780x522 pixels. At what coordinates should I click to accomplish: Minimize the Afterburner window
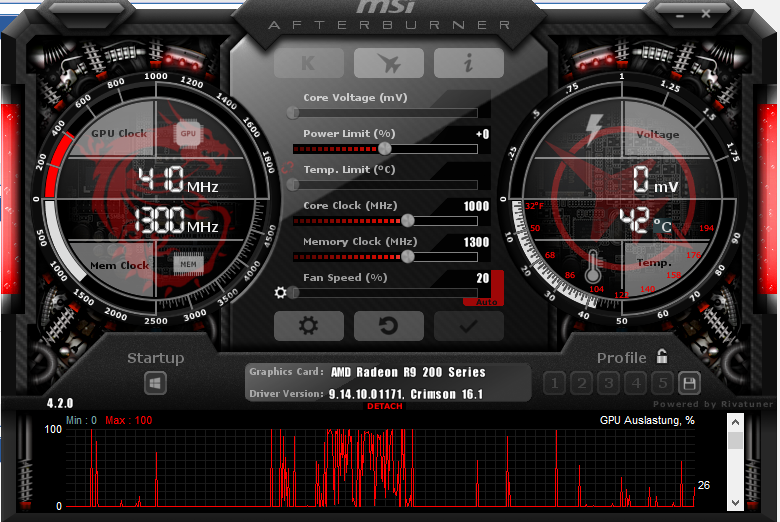click(680, 16)
